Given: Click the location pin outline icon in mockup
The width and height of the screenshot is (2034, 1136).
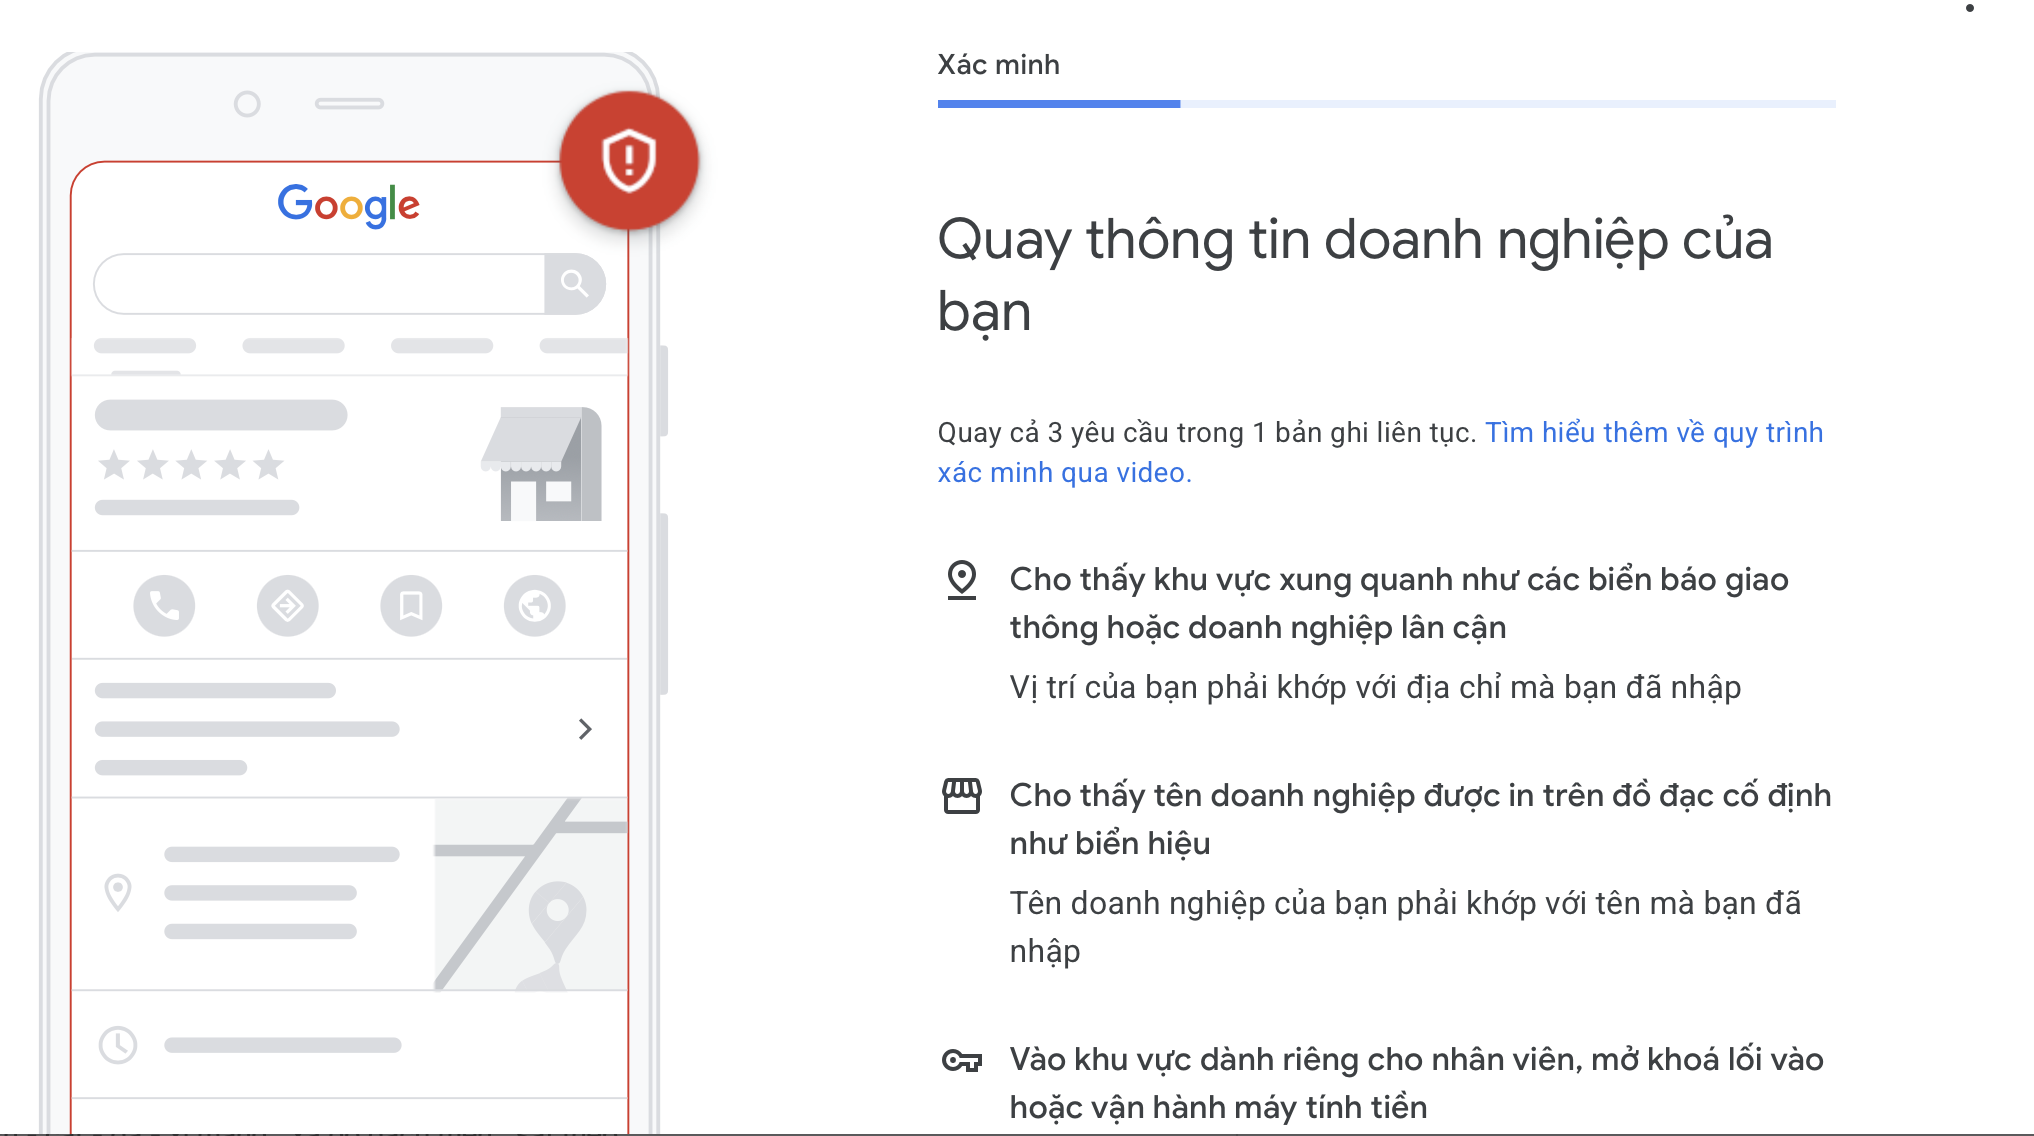Looking at the screenshot, I should coord(118,892).
